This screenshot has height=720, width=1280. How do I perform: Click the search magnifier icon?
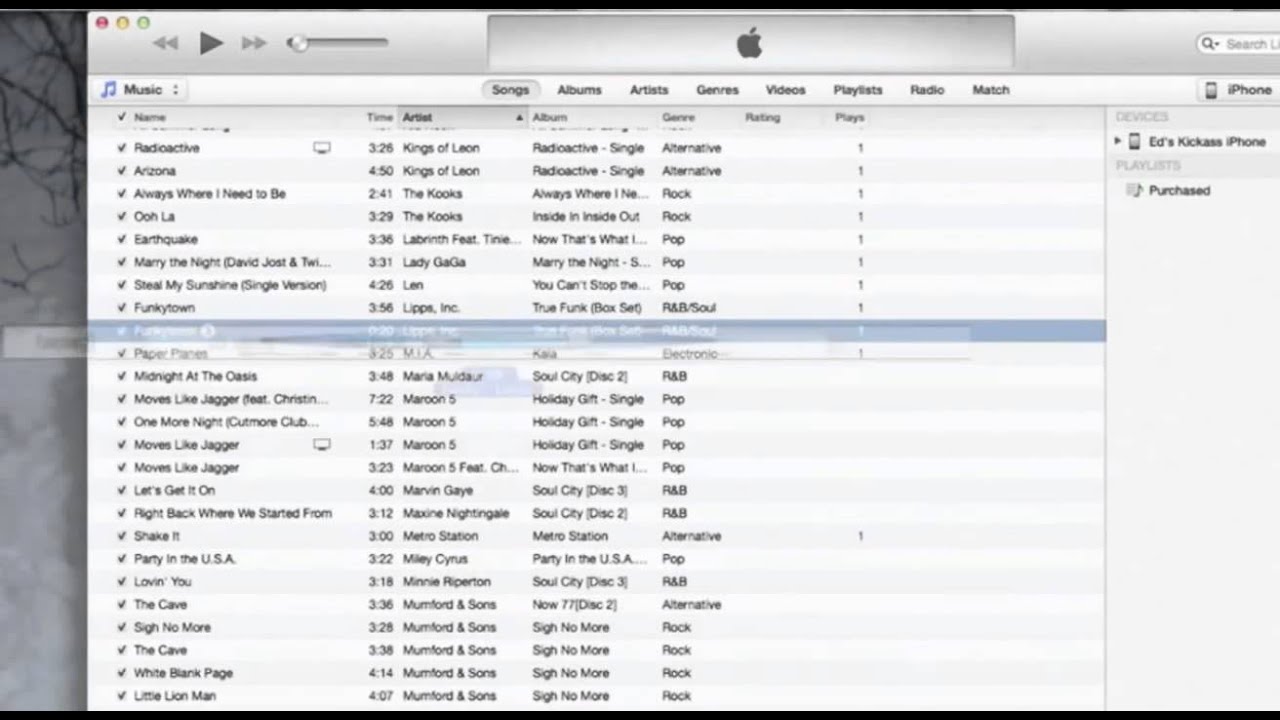(1209, 43)
